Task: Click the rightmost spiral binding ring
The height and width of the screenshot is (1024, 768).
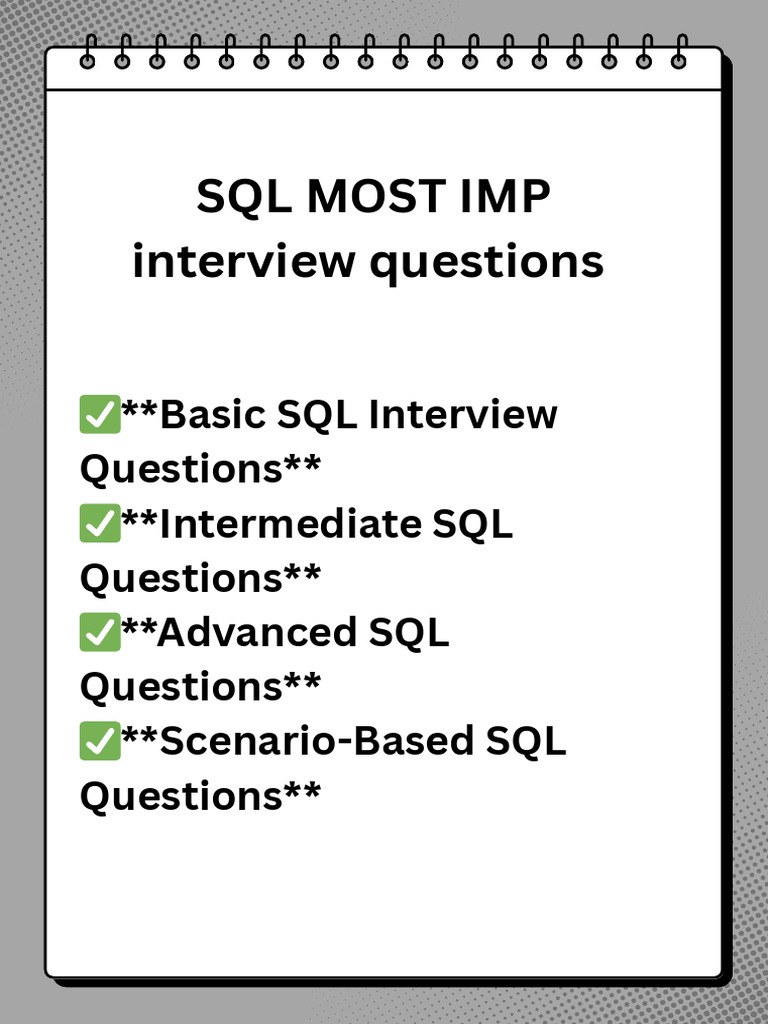Action: tap(679, 53)
